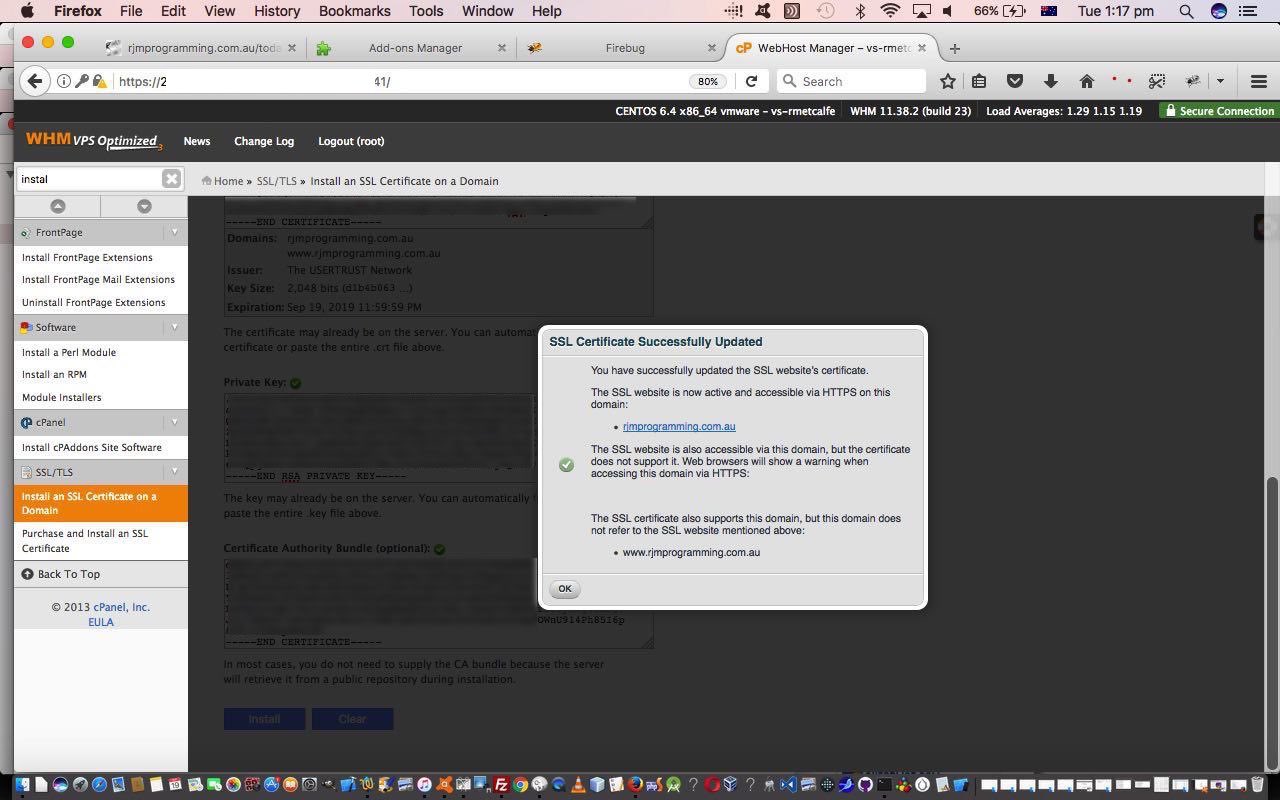Open the cPanel, Inc. link

(x=121, y=607)
